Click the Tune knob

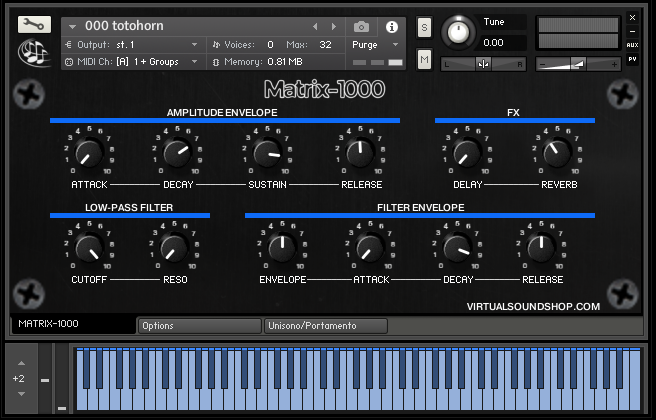click(458, 32)
